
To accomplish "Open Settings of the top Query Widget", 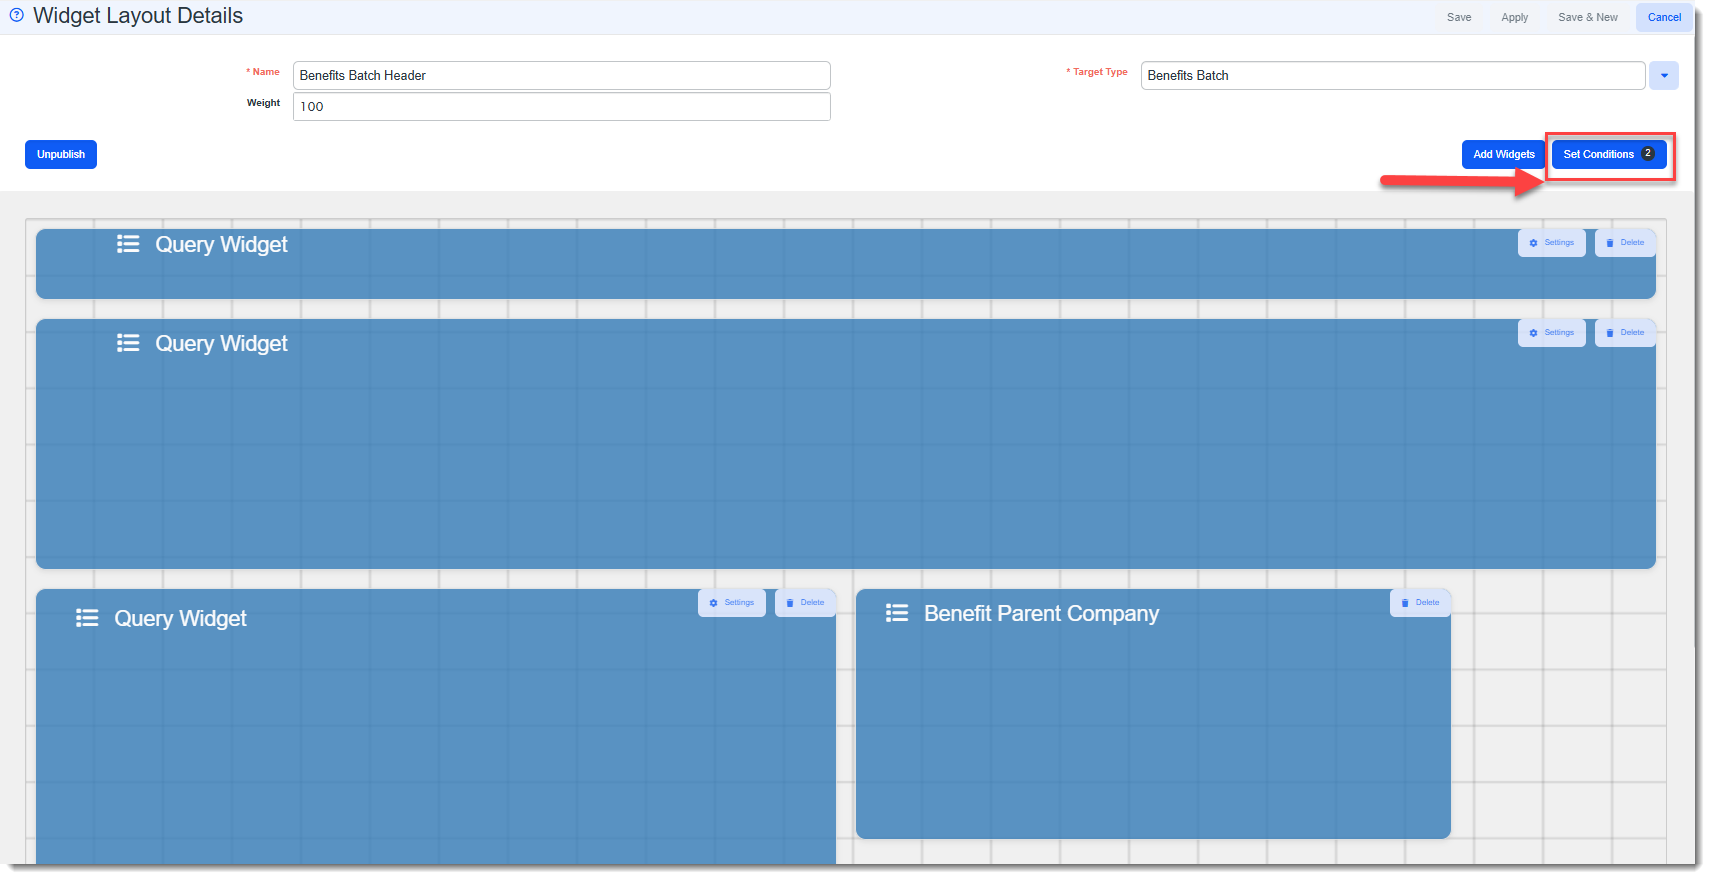I will 1551,243.
